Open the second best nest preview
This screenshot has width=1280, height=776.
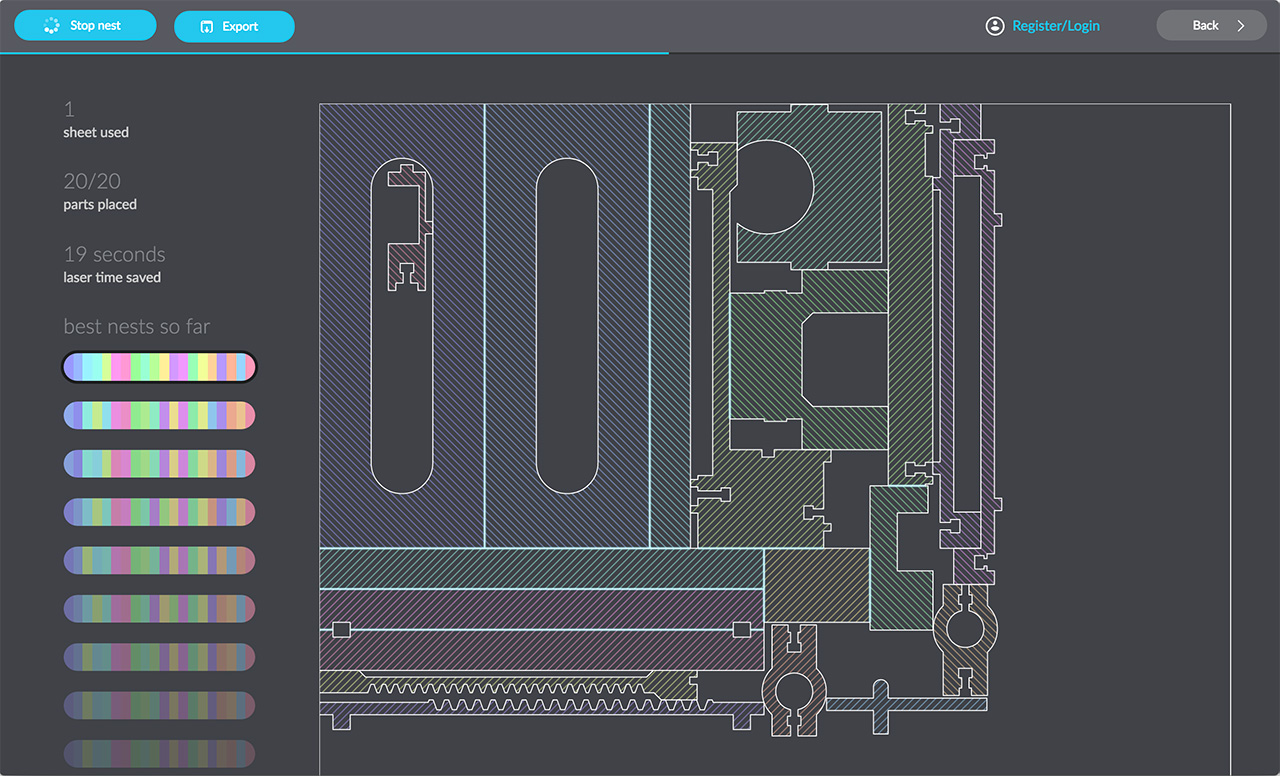pos(159,415)
